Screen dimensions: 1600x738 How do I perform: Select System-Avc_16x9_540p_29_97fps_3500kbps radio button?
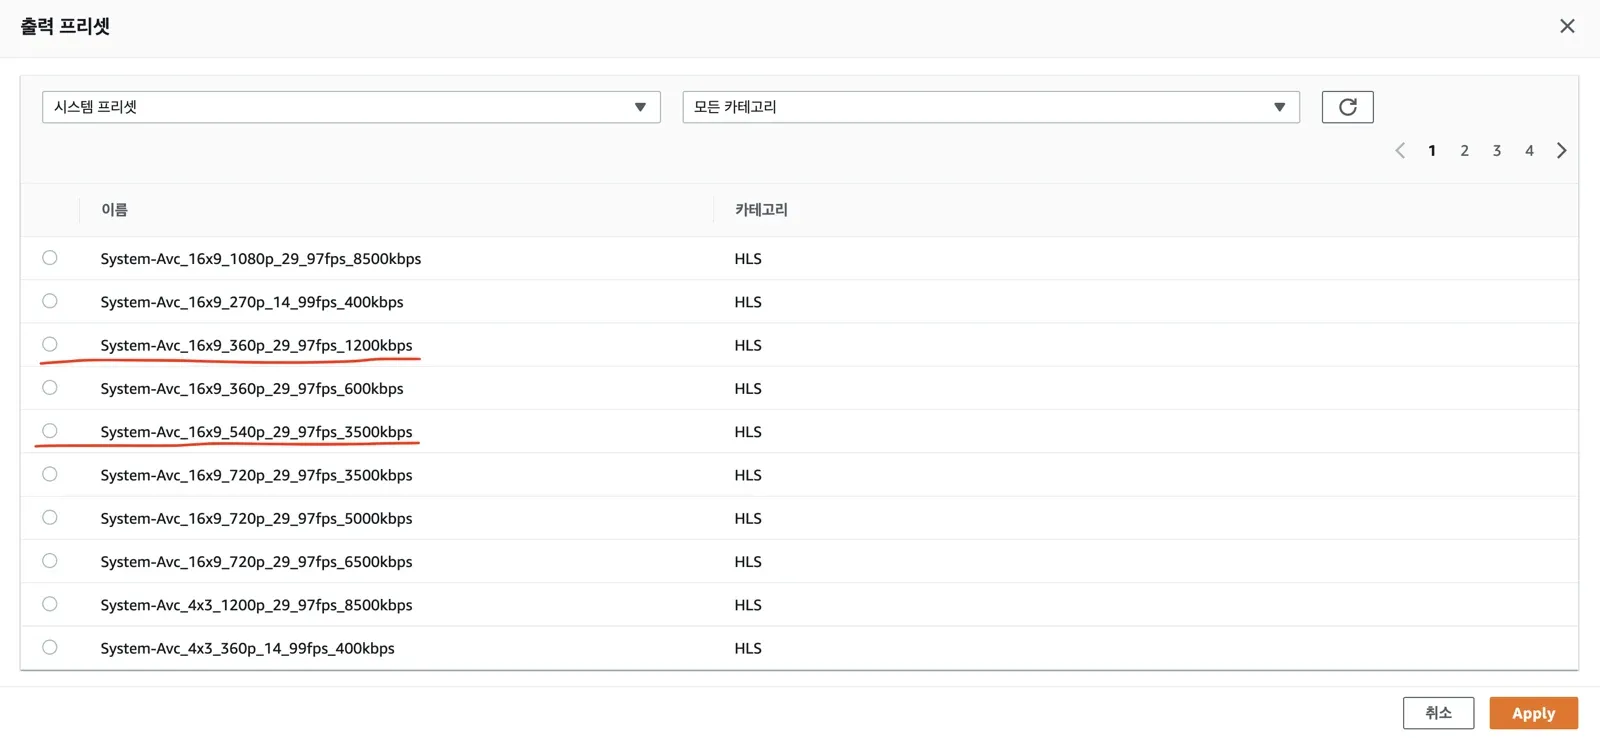click(50, 431)
